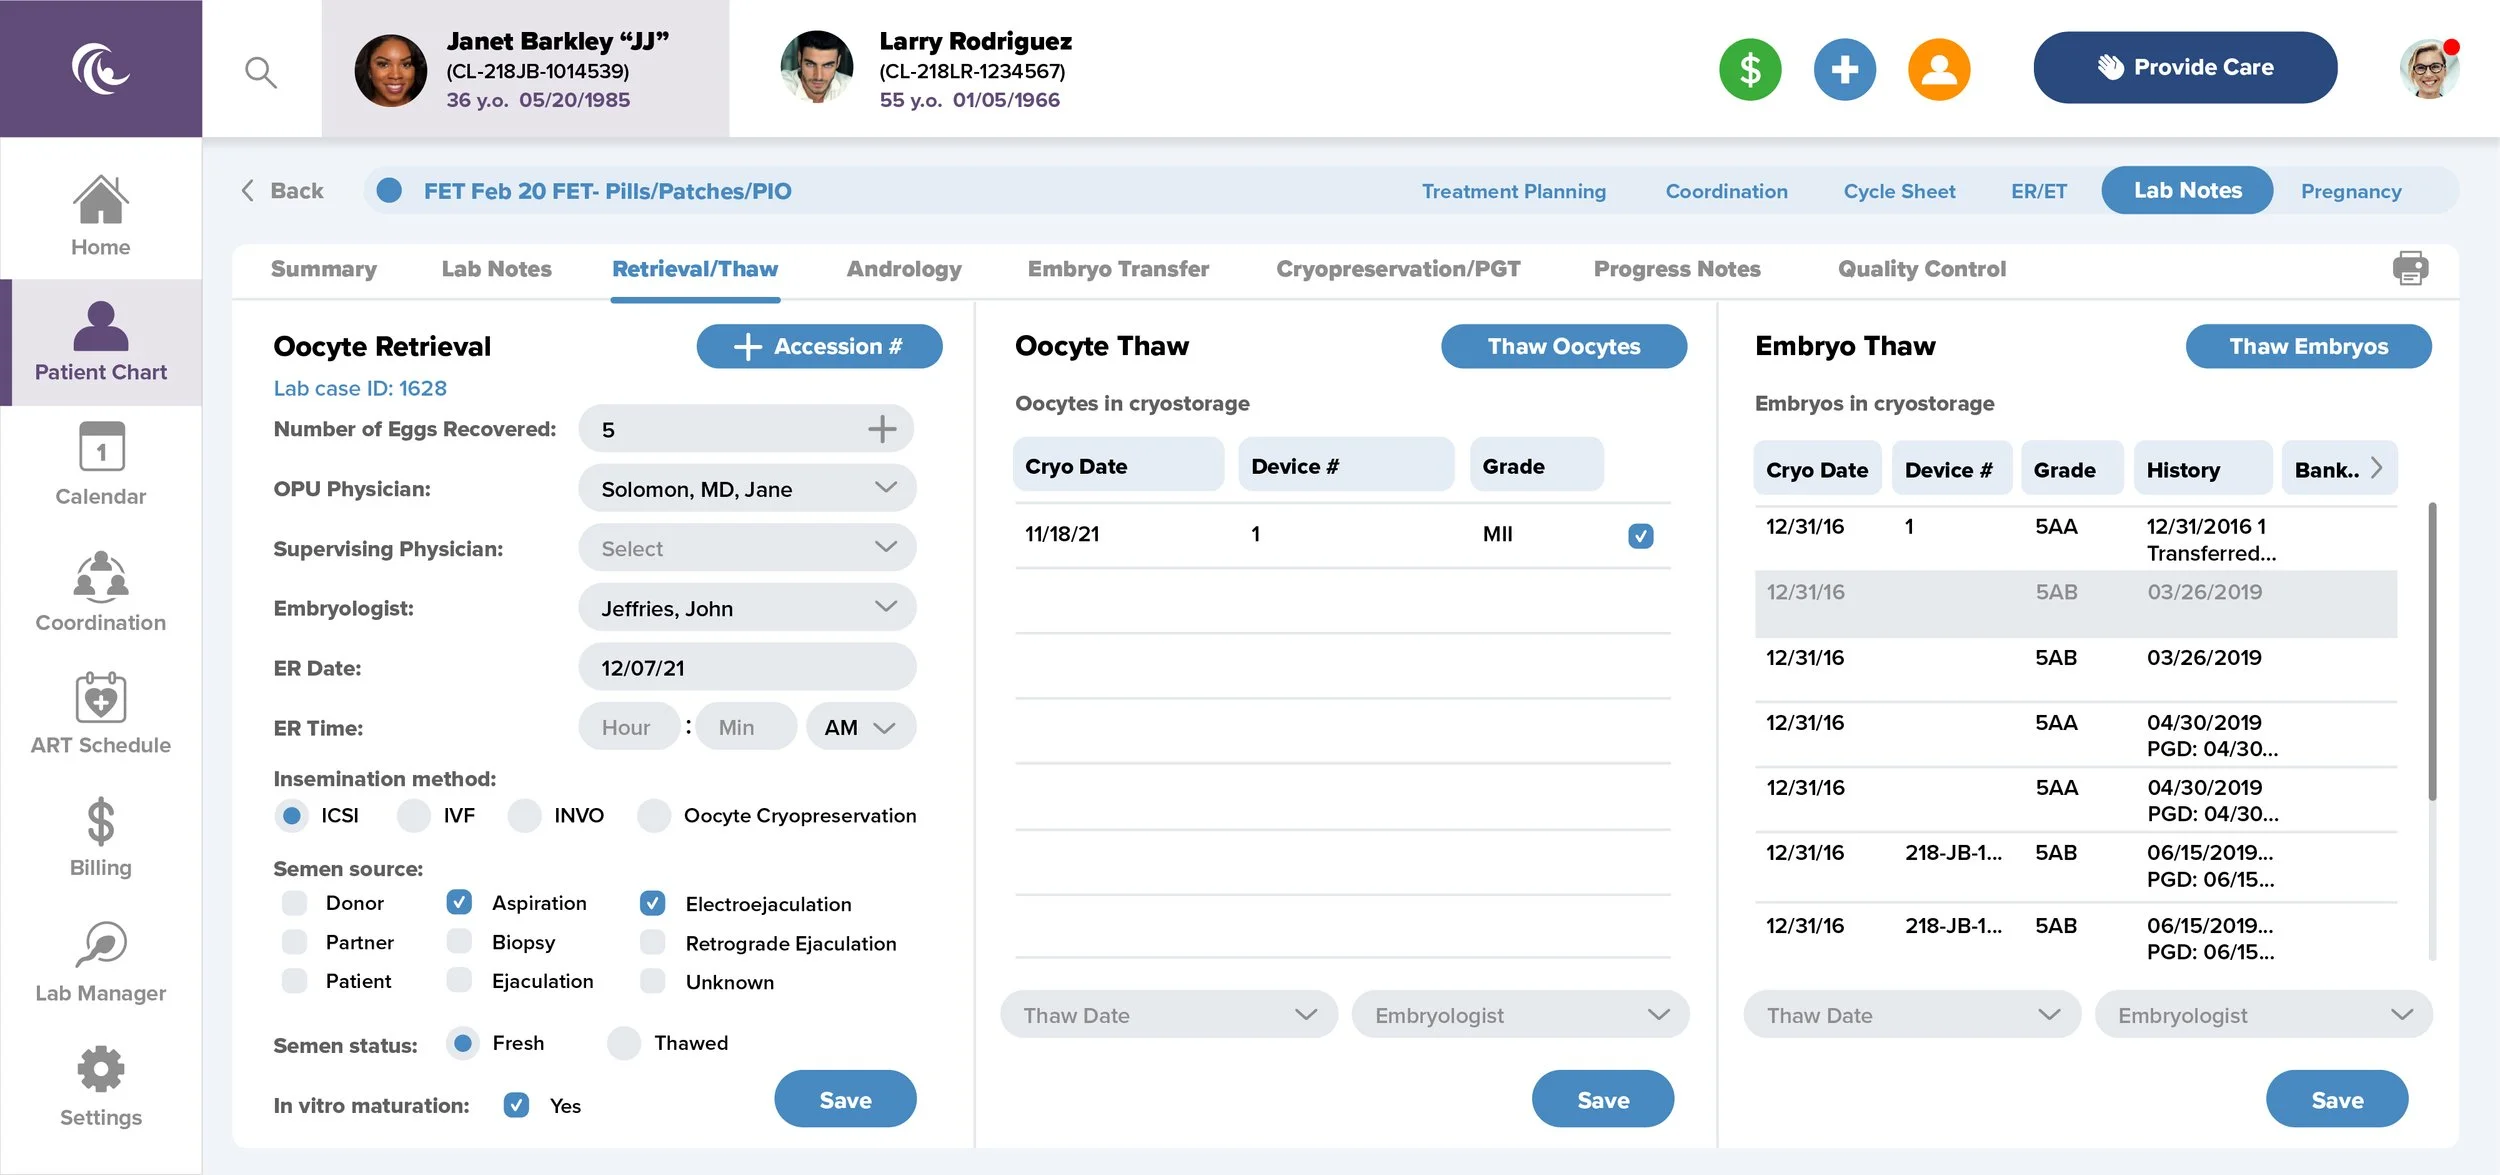Image resolution: width=2500 pixels, height=1175 pixels.
Task: Expand the Supervising Physician dropdown
Action: pyautogui.click(x=746, y=548)
